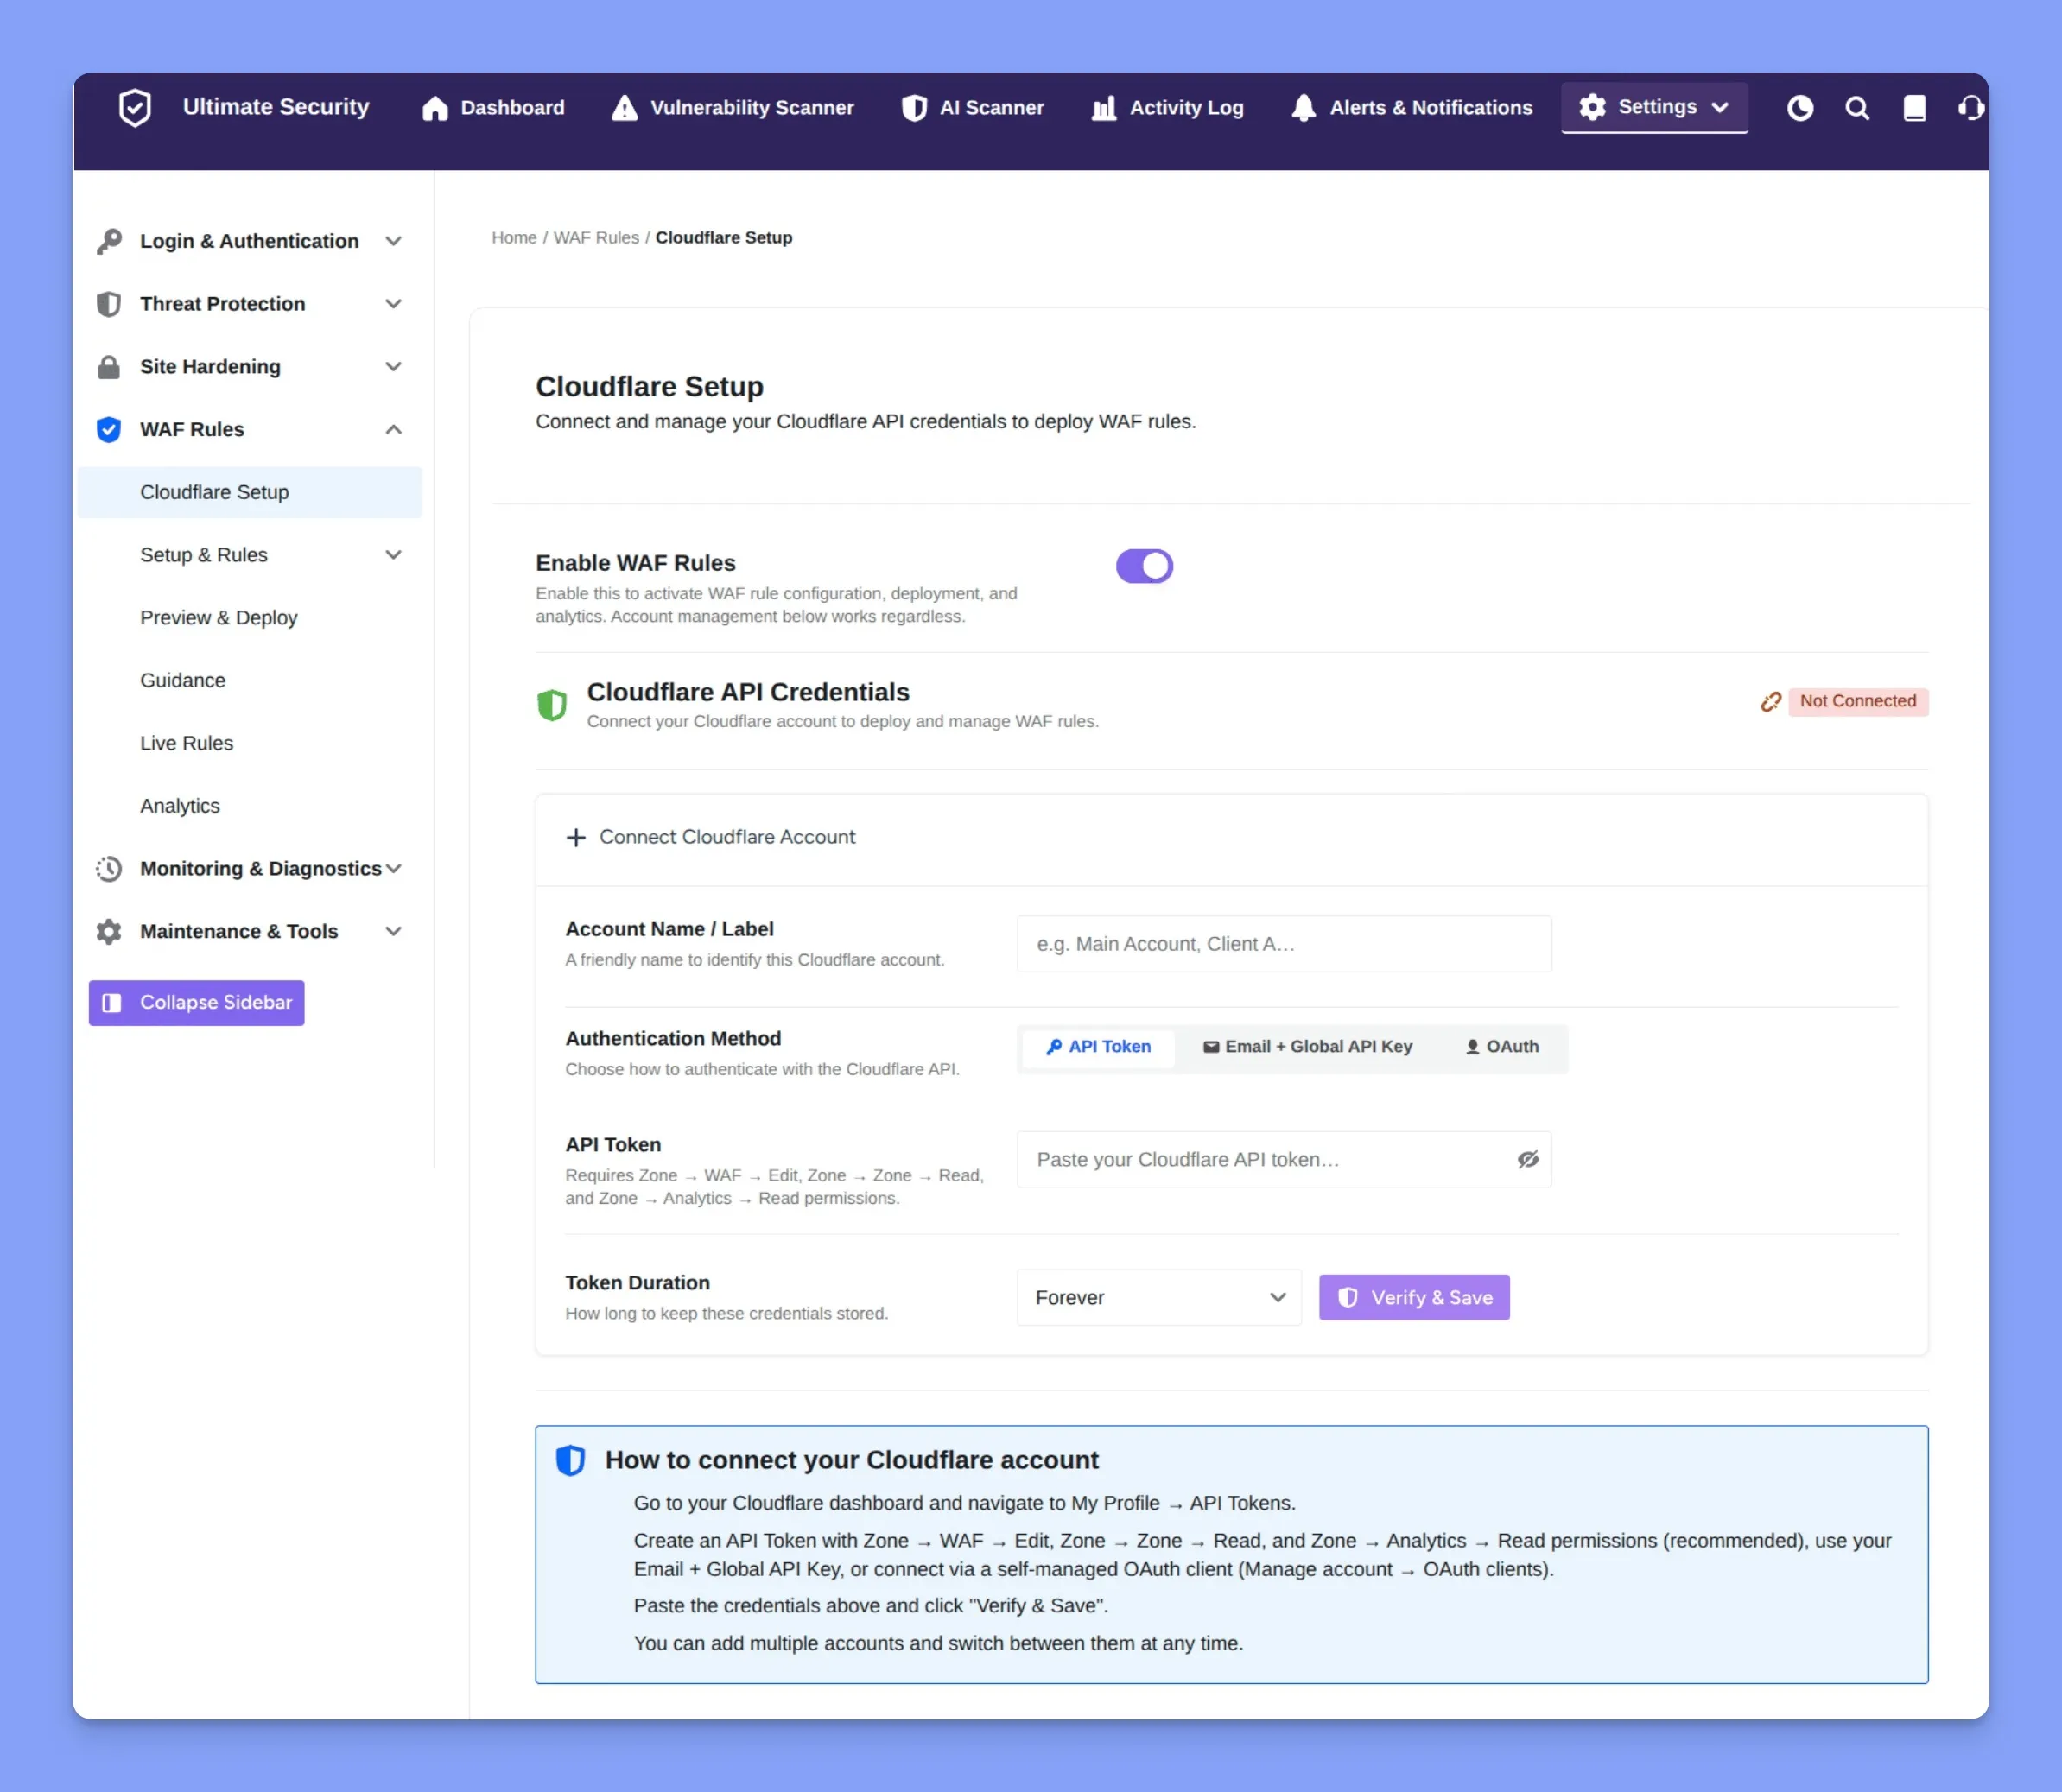
Task: Go to the Guidance sidebar item
Action: click(x=250, y=681)
